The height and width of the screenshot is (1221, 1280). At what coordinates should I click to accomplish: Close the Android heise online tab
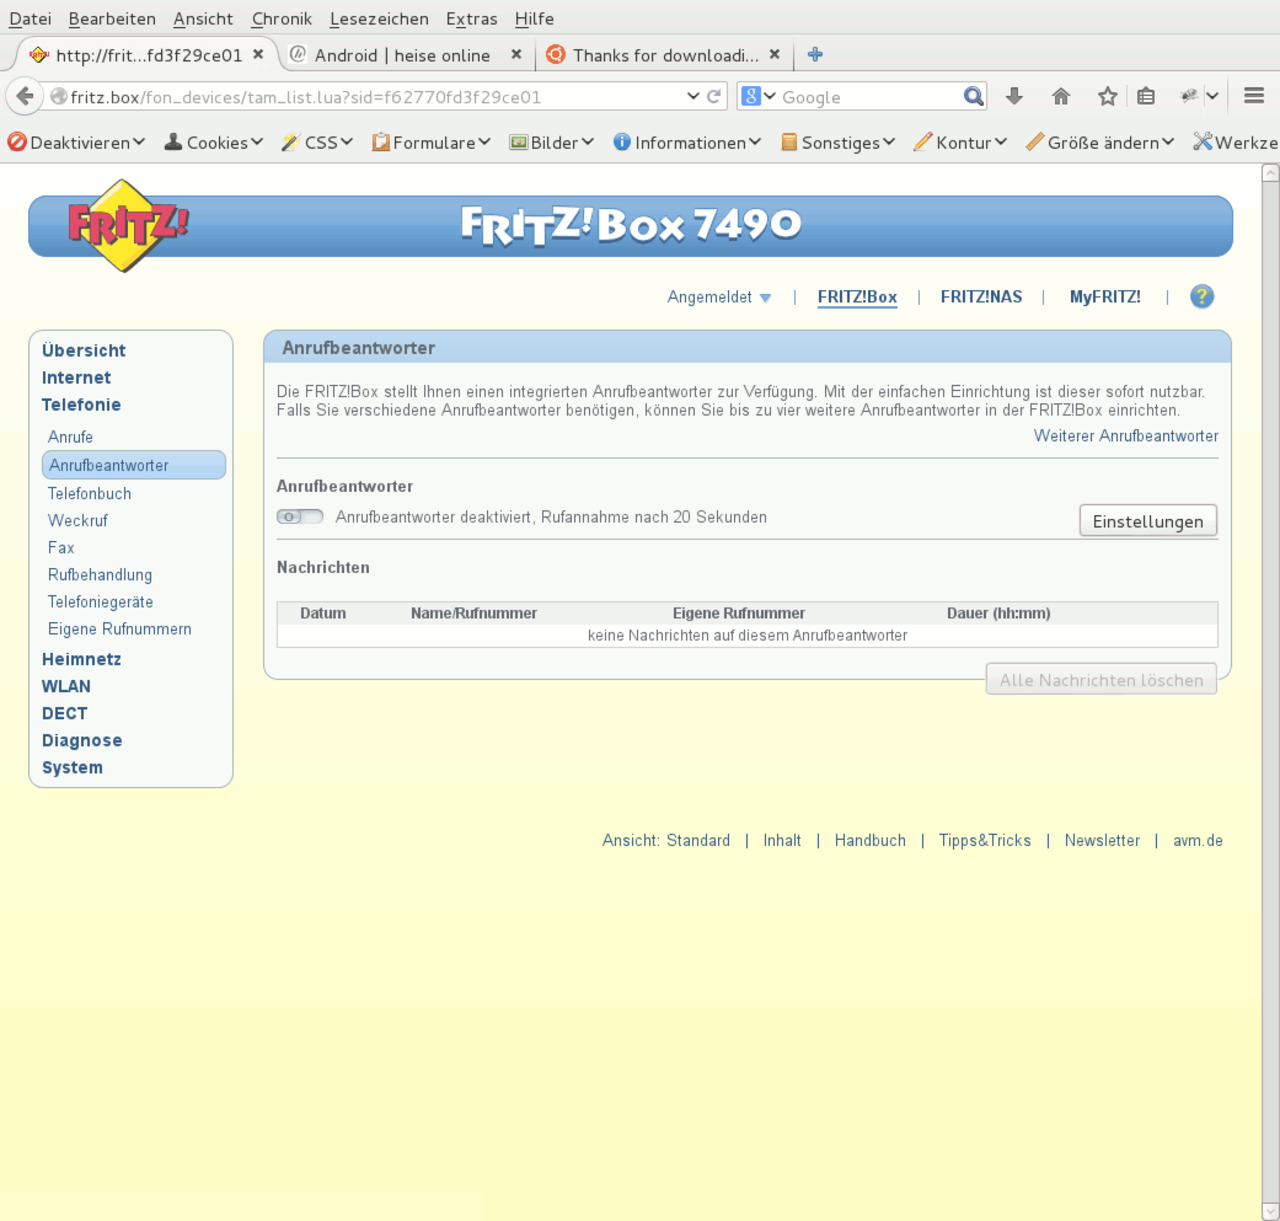(x=516, y=54)
